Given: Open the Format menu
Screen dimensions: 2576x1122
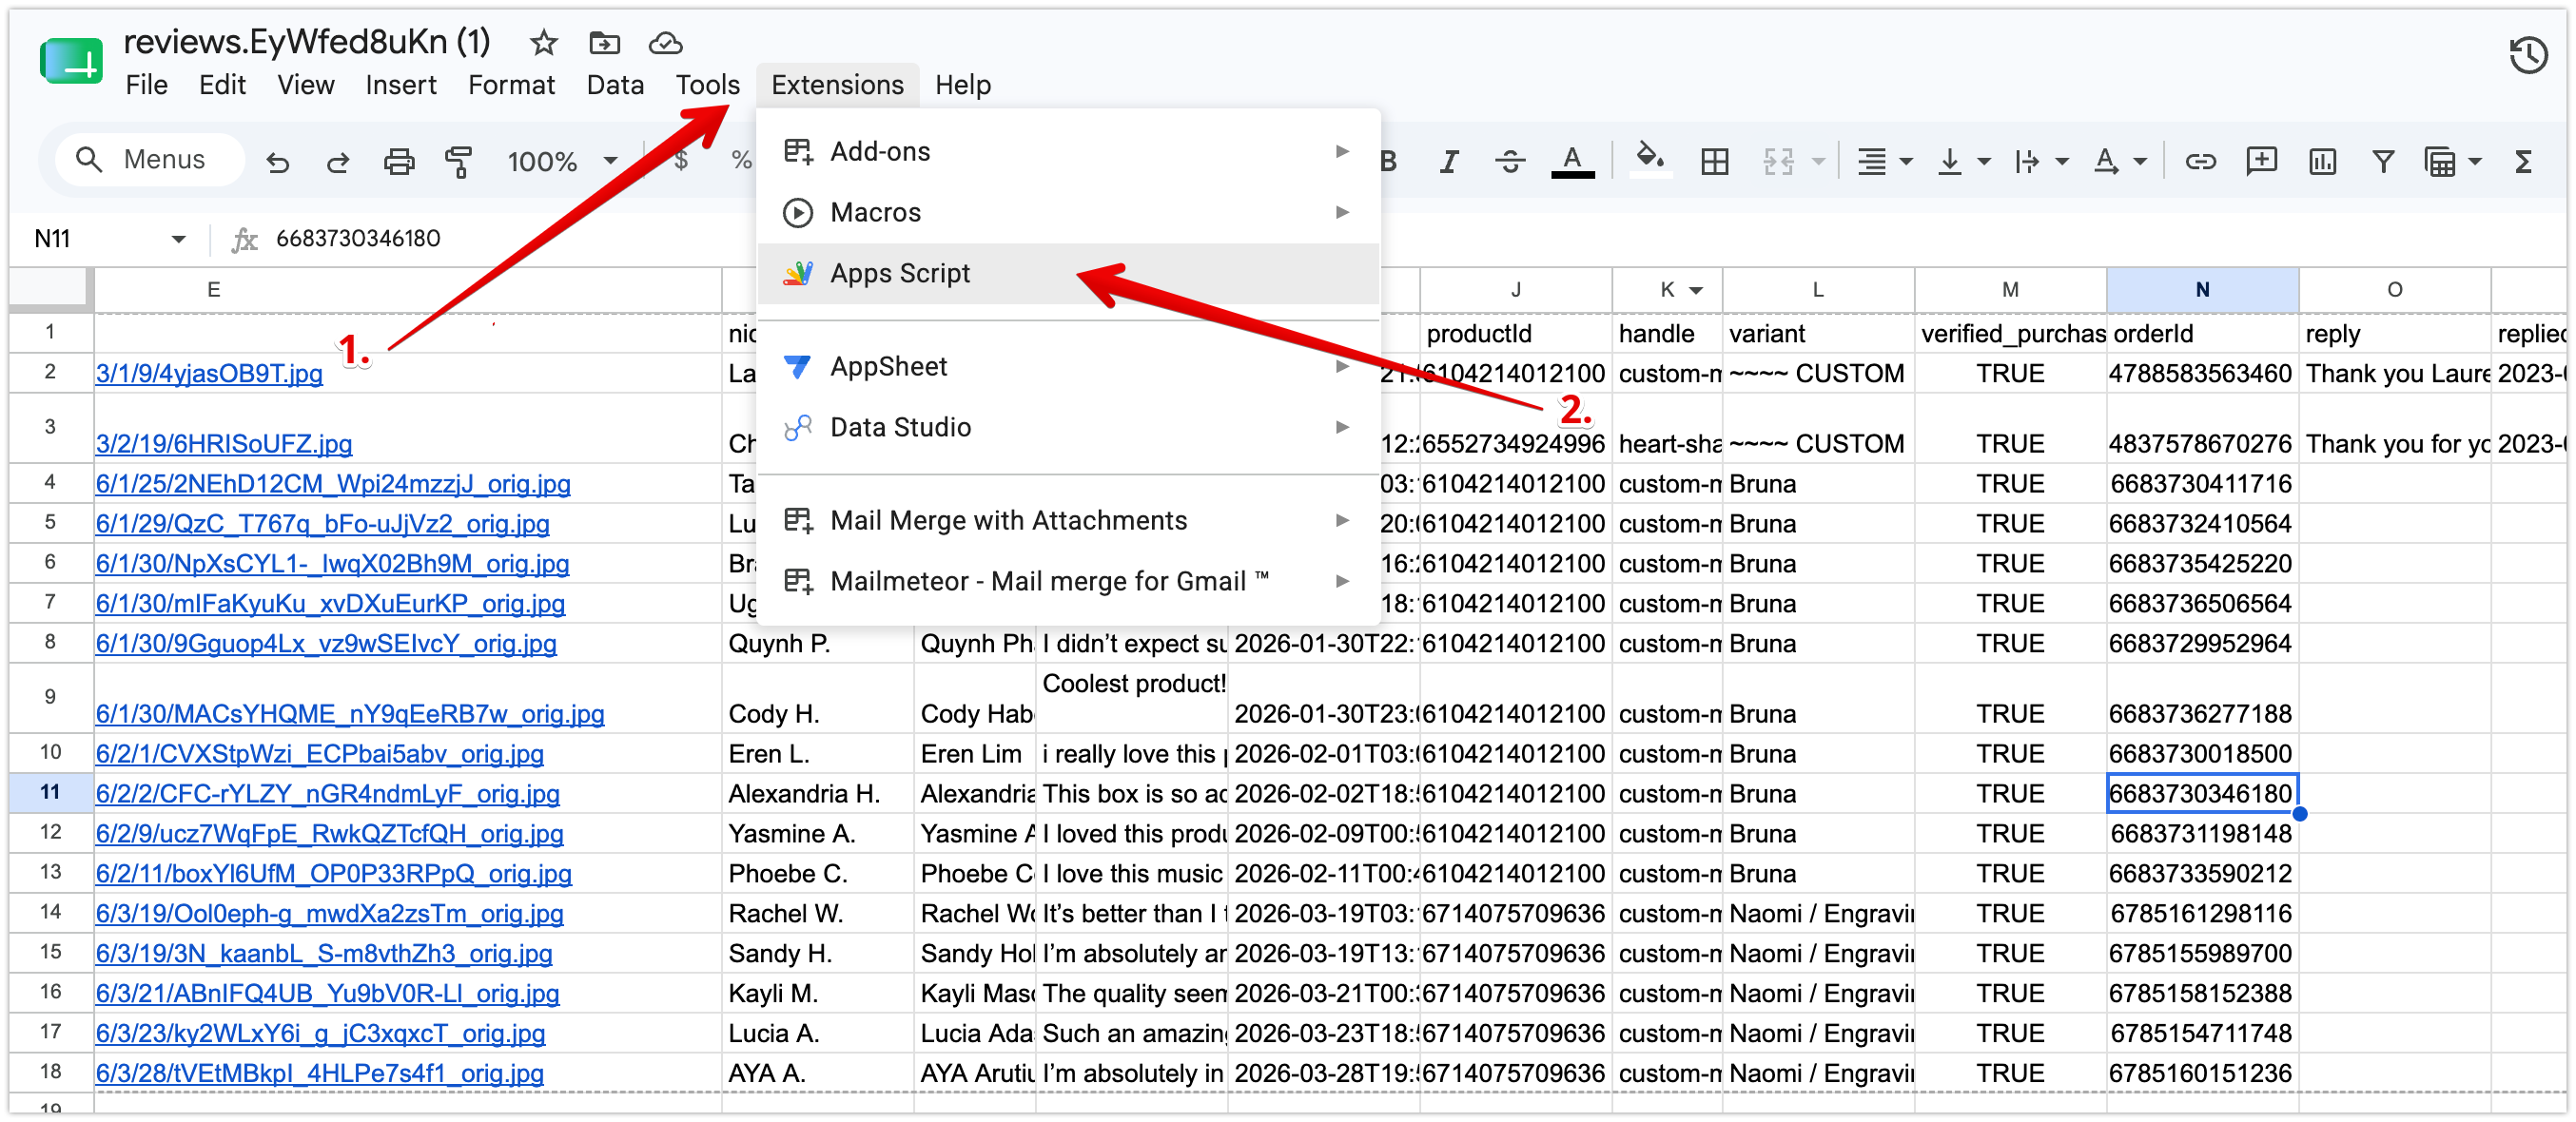Looking at the screenshot, I should (511, 85).
